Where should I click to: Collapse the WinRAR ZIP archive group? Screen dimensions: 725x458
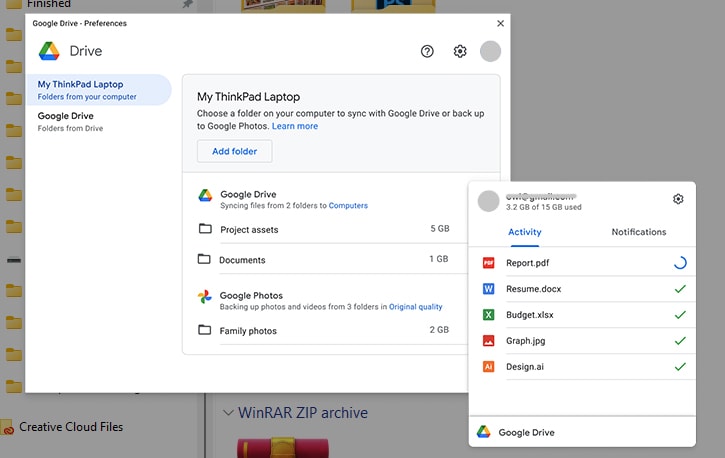click(228, 412)
